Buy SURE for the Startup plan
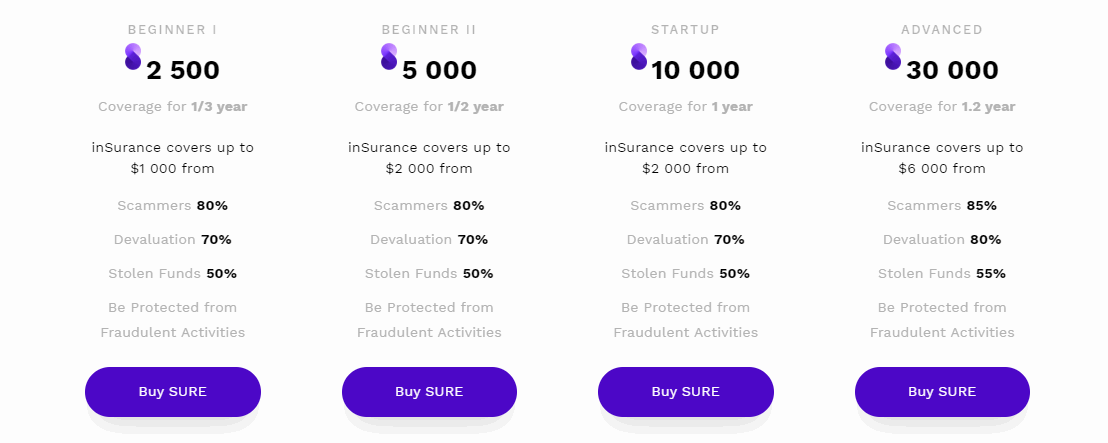 685,391
